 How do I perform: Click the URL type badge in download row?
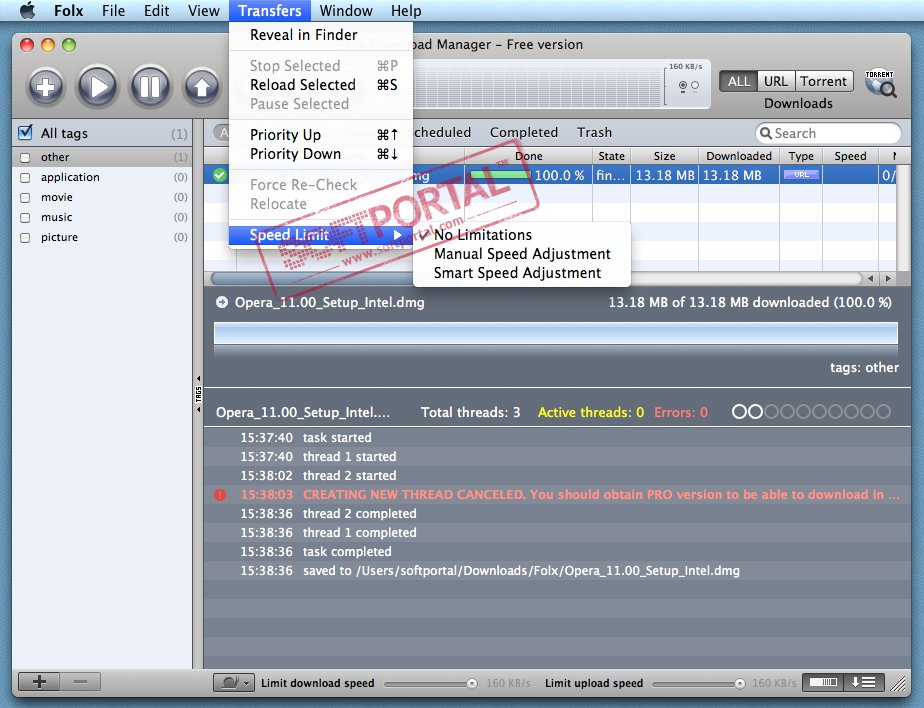pyautogui.click(x=801, y=174)
